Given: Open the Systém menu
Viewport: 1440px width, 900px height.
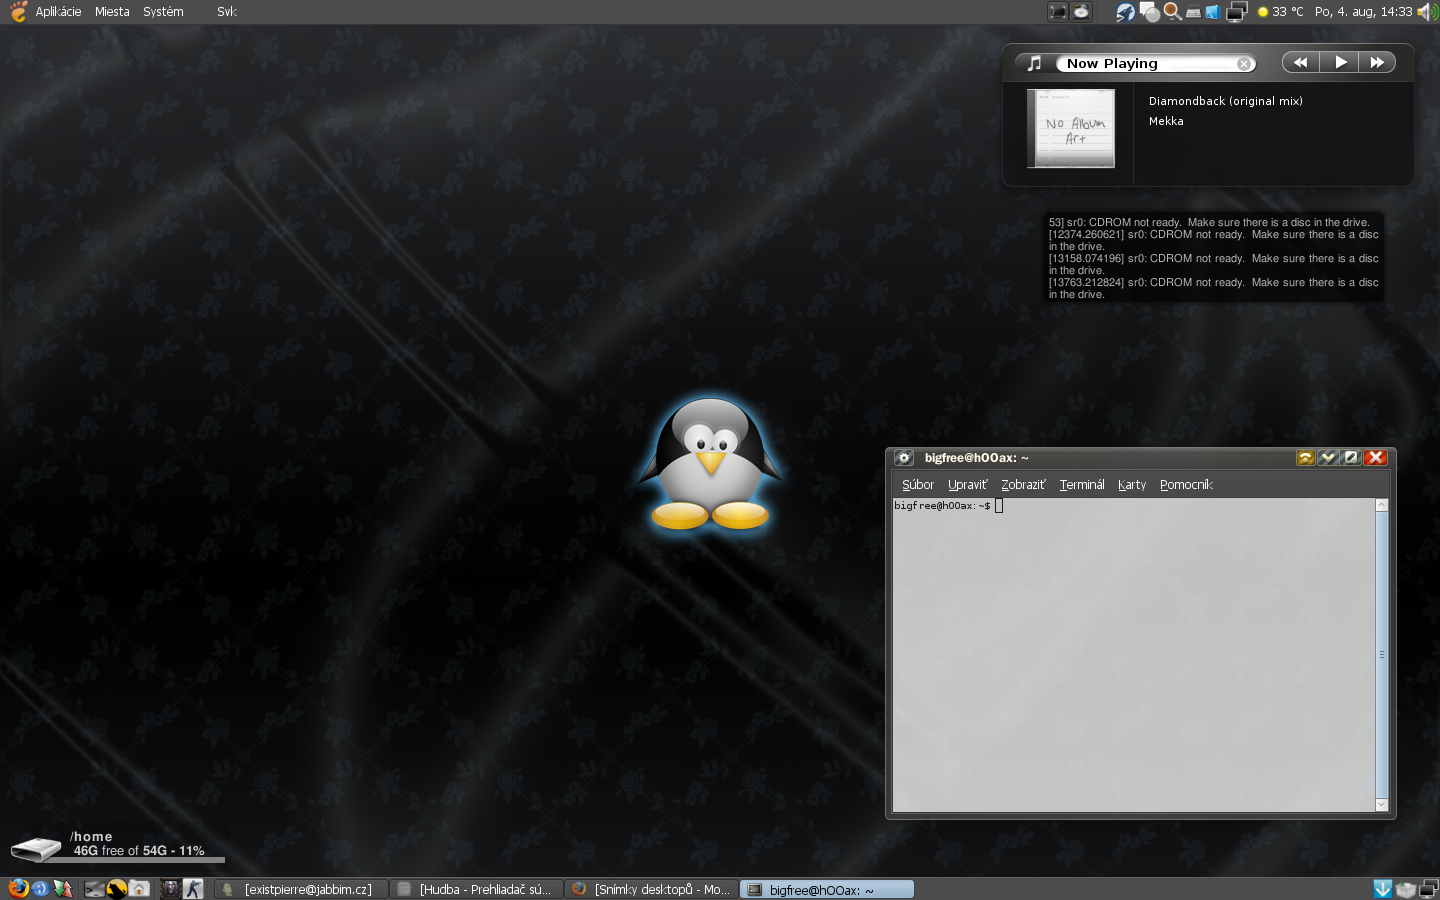Looking at the screenshot, I should [163, 12].
